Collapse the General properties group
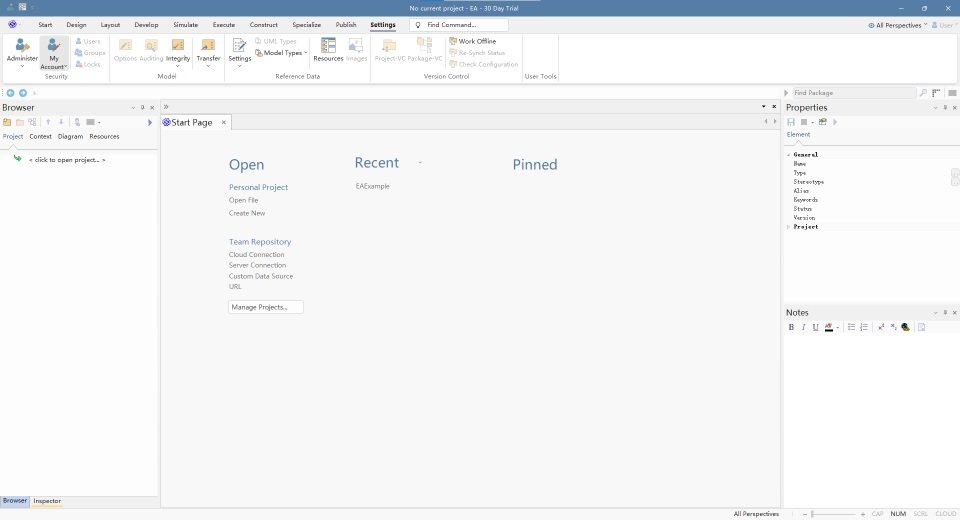 tap(789, 155)
